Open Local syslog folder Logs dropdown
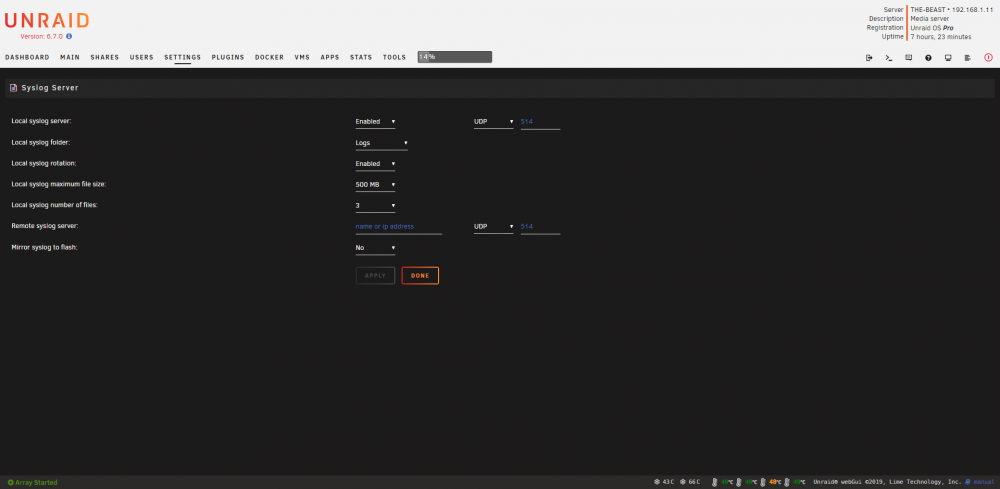 (381, 143)
